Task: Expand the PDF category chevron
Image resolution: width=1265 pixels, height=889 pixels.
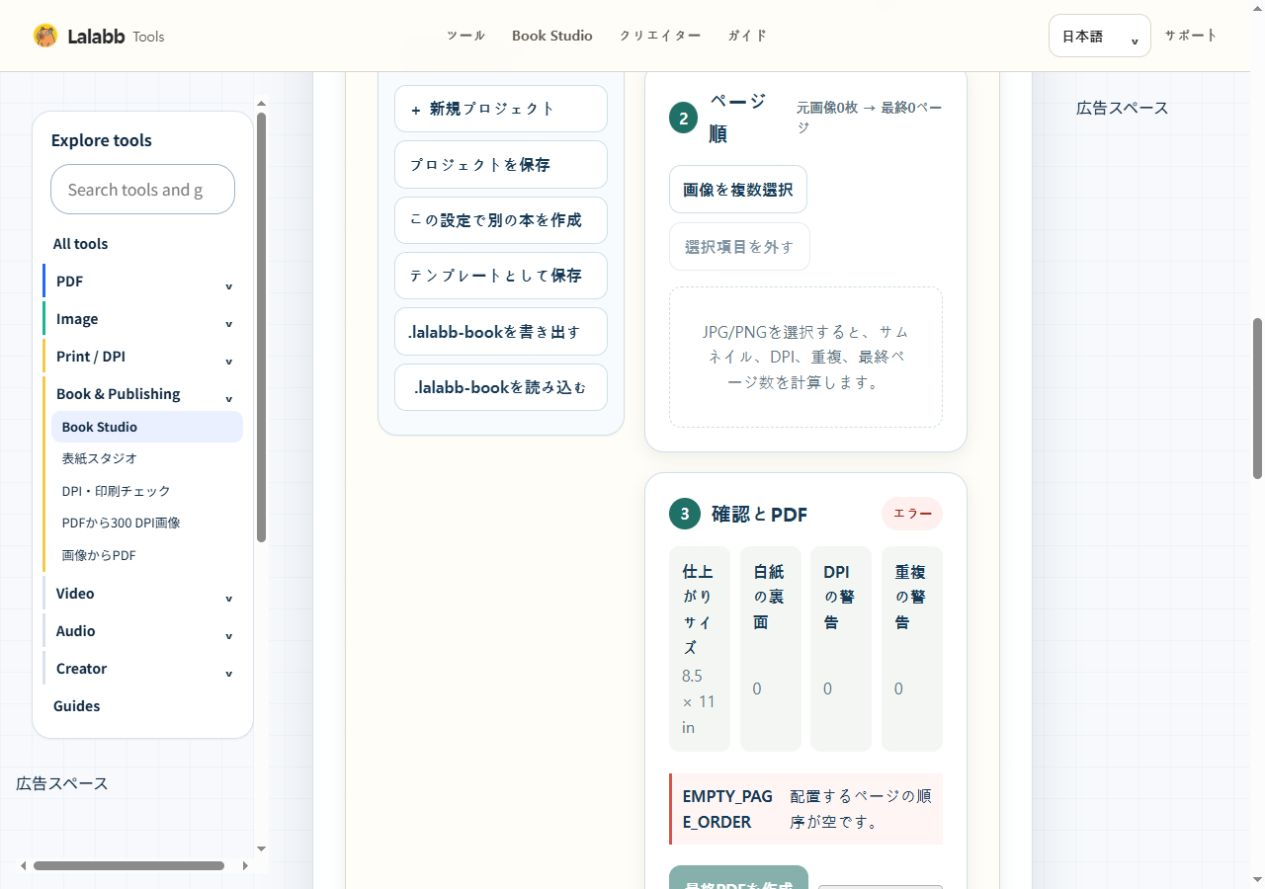Action: pyautogui.click(x=228, y=286)
